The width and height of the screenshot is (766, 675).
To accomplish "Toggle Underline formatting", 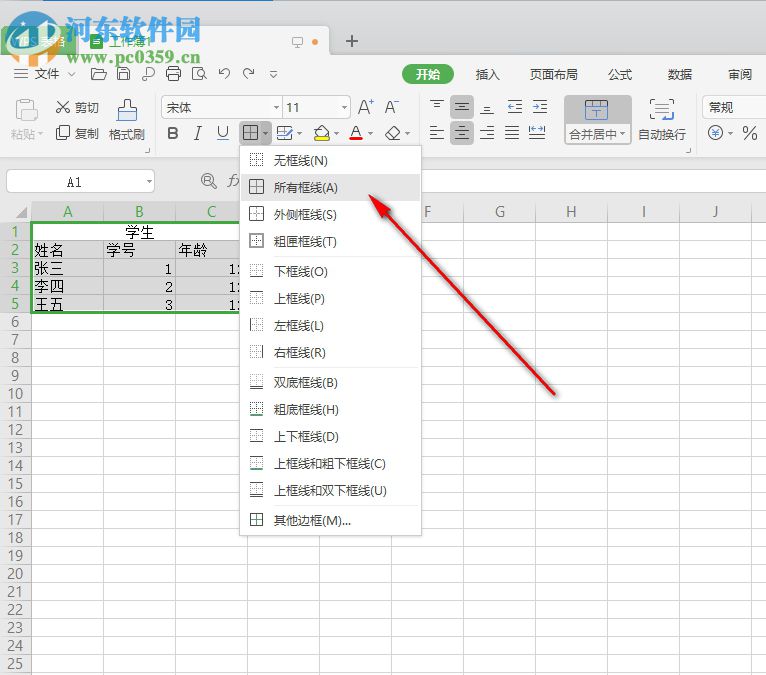I will (x=223, y=133).
